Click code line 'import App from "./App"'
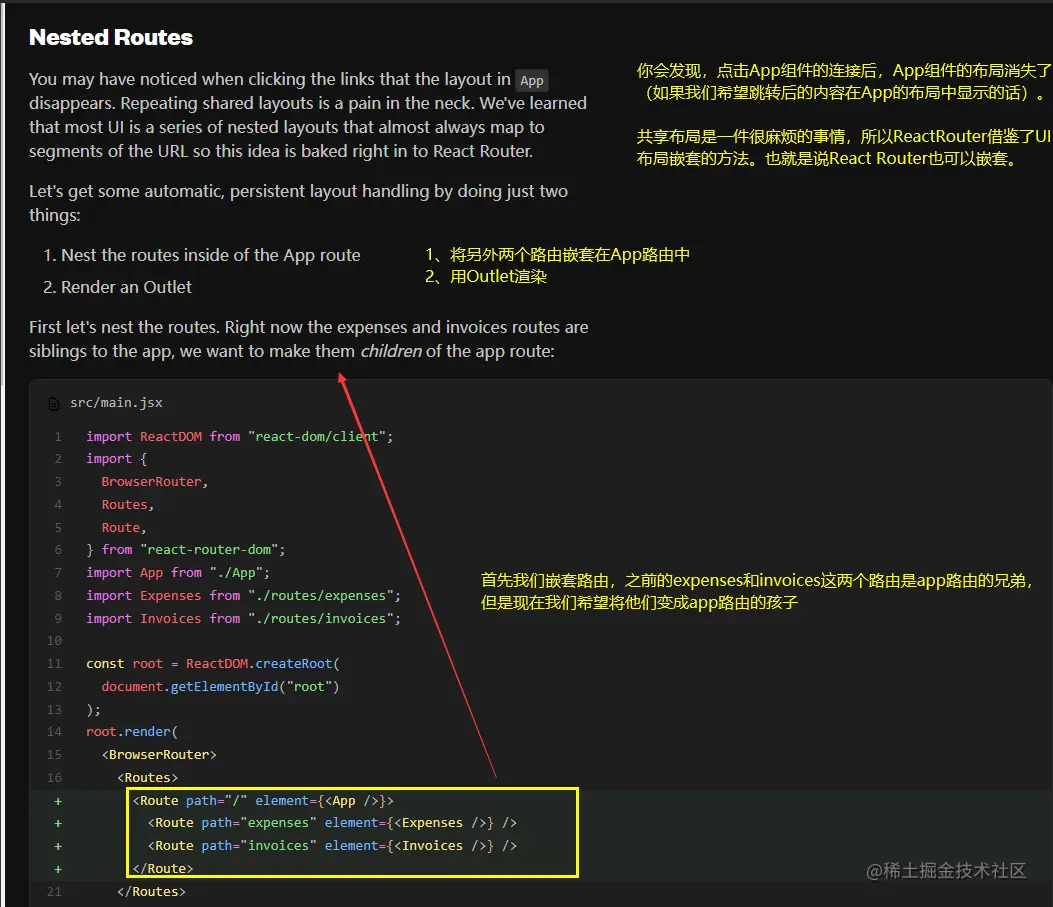 [178, 573]
